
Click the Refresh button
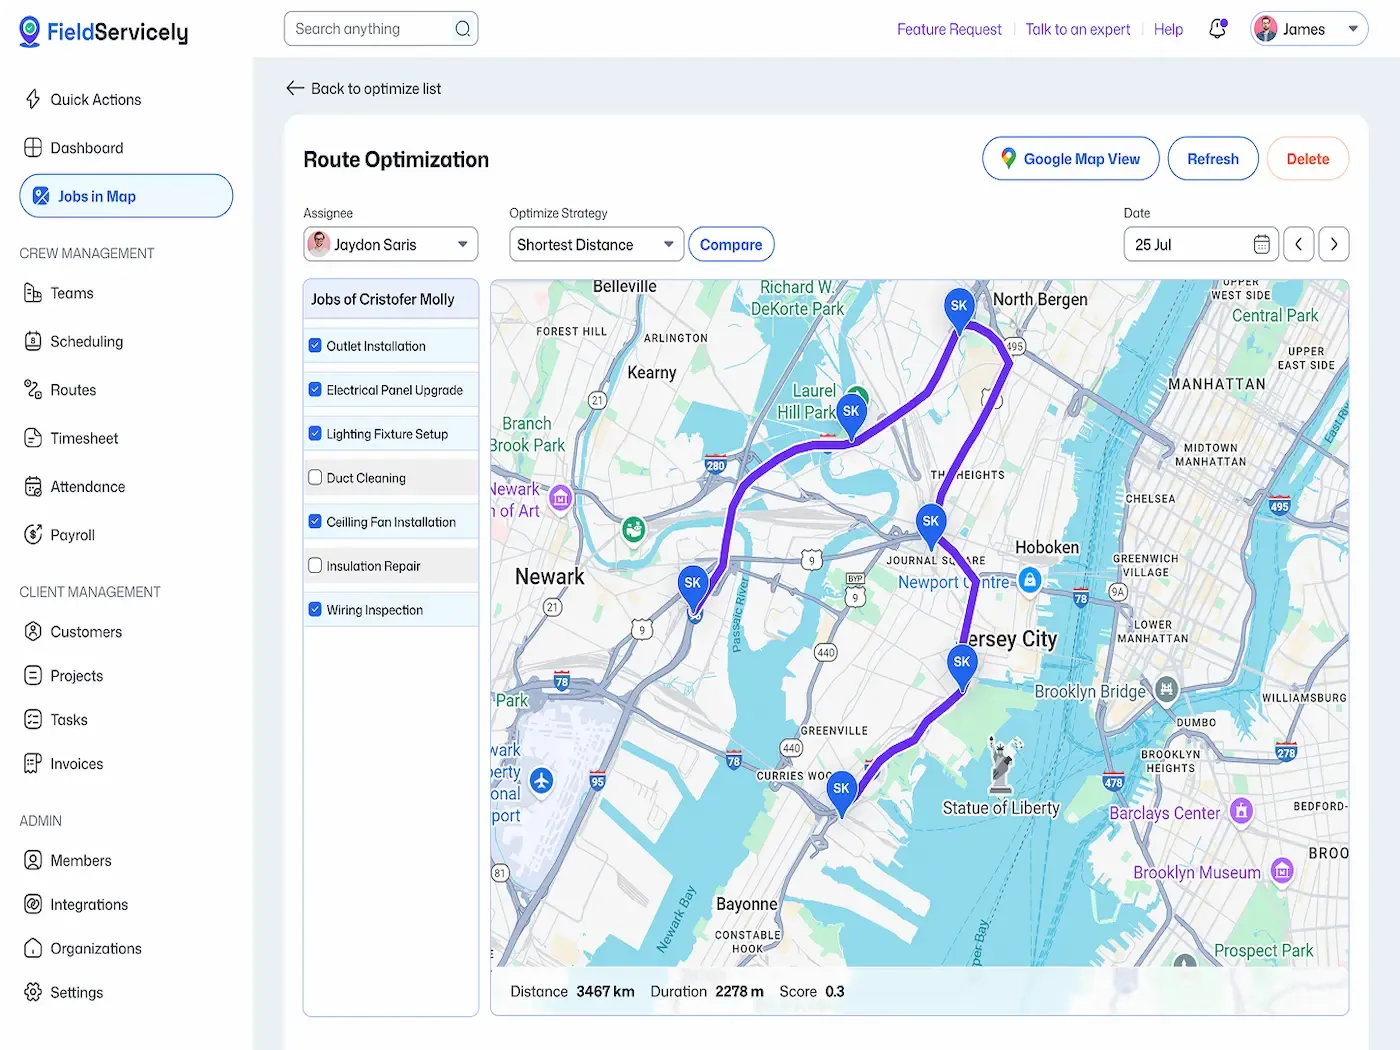[x=1212, y=158]
